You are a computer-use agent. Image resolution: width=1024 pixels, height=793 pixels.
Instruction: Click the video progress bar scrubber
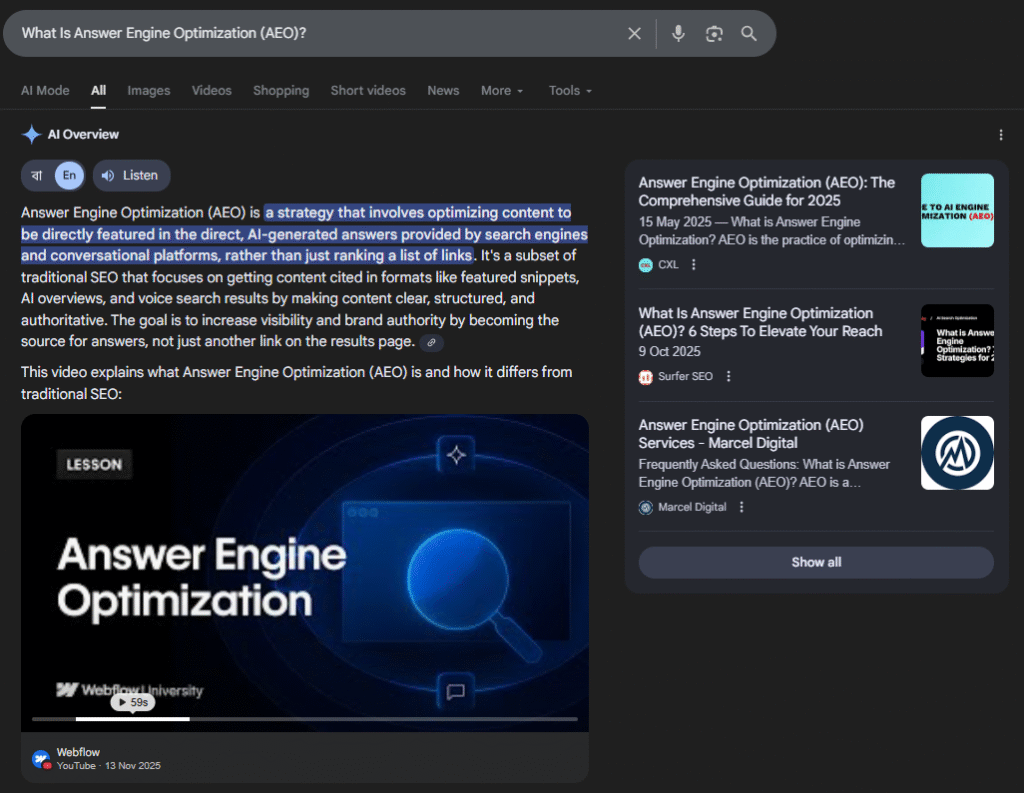(x=188, y=718)
